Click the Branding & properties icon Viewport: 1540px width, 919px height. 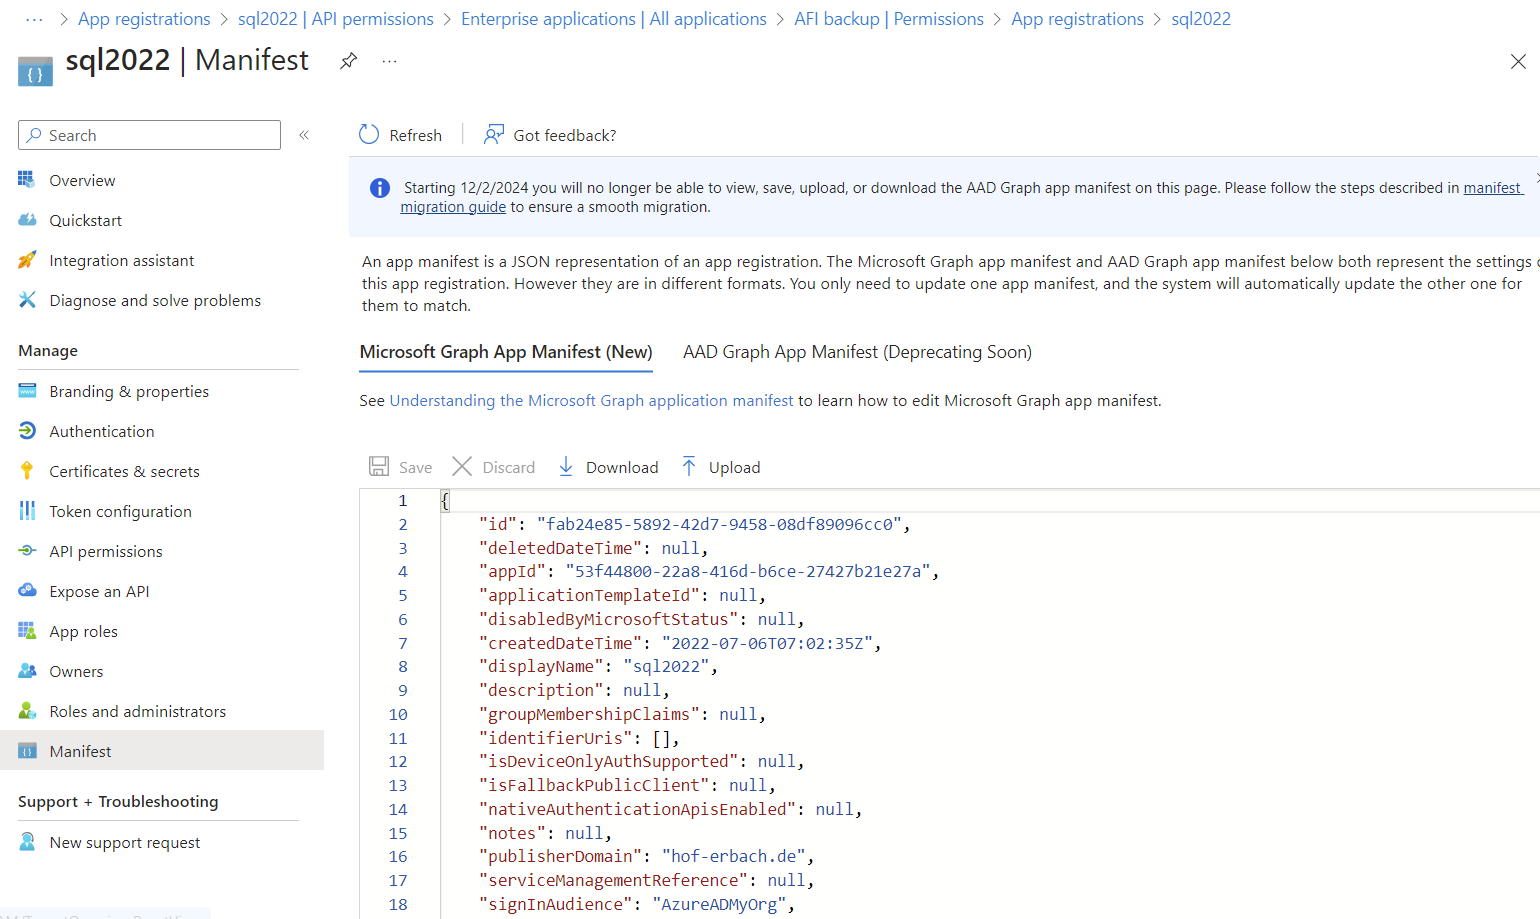pos(27,391)
